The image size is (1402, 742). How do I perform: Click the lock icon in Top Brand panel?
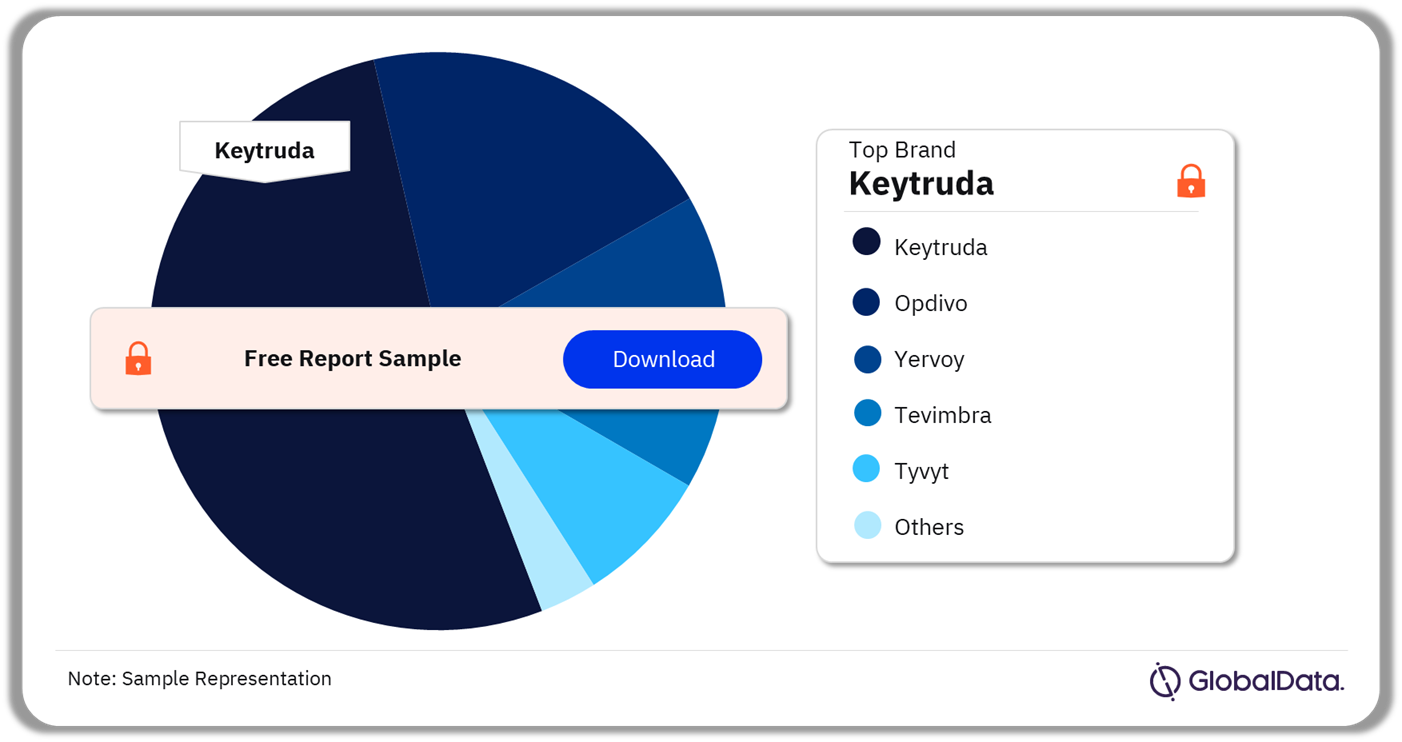coord(1190,181)
